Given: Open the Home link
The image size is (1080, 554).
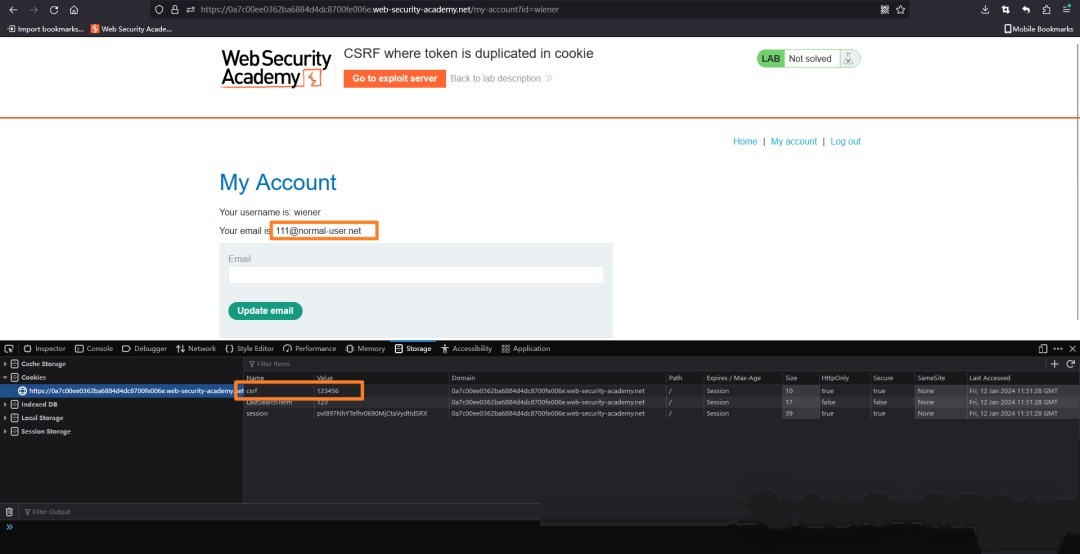Looking at the screenshot, I should [745, 141].
